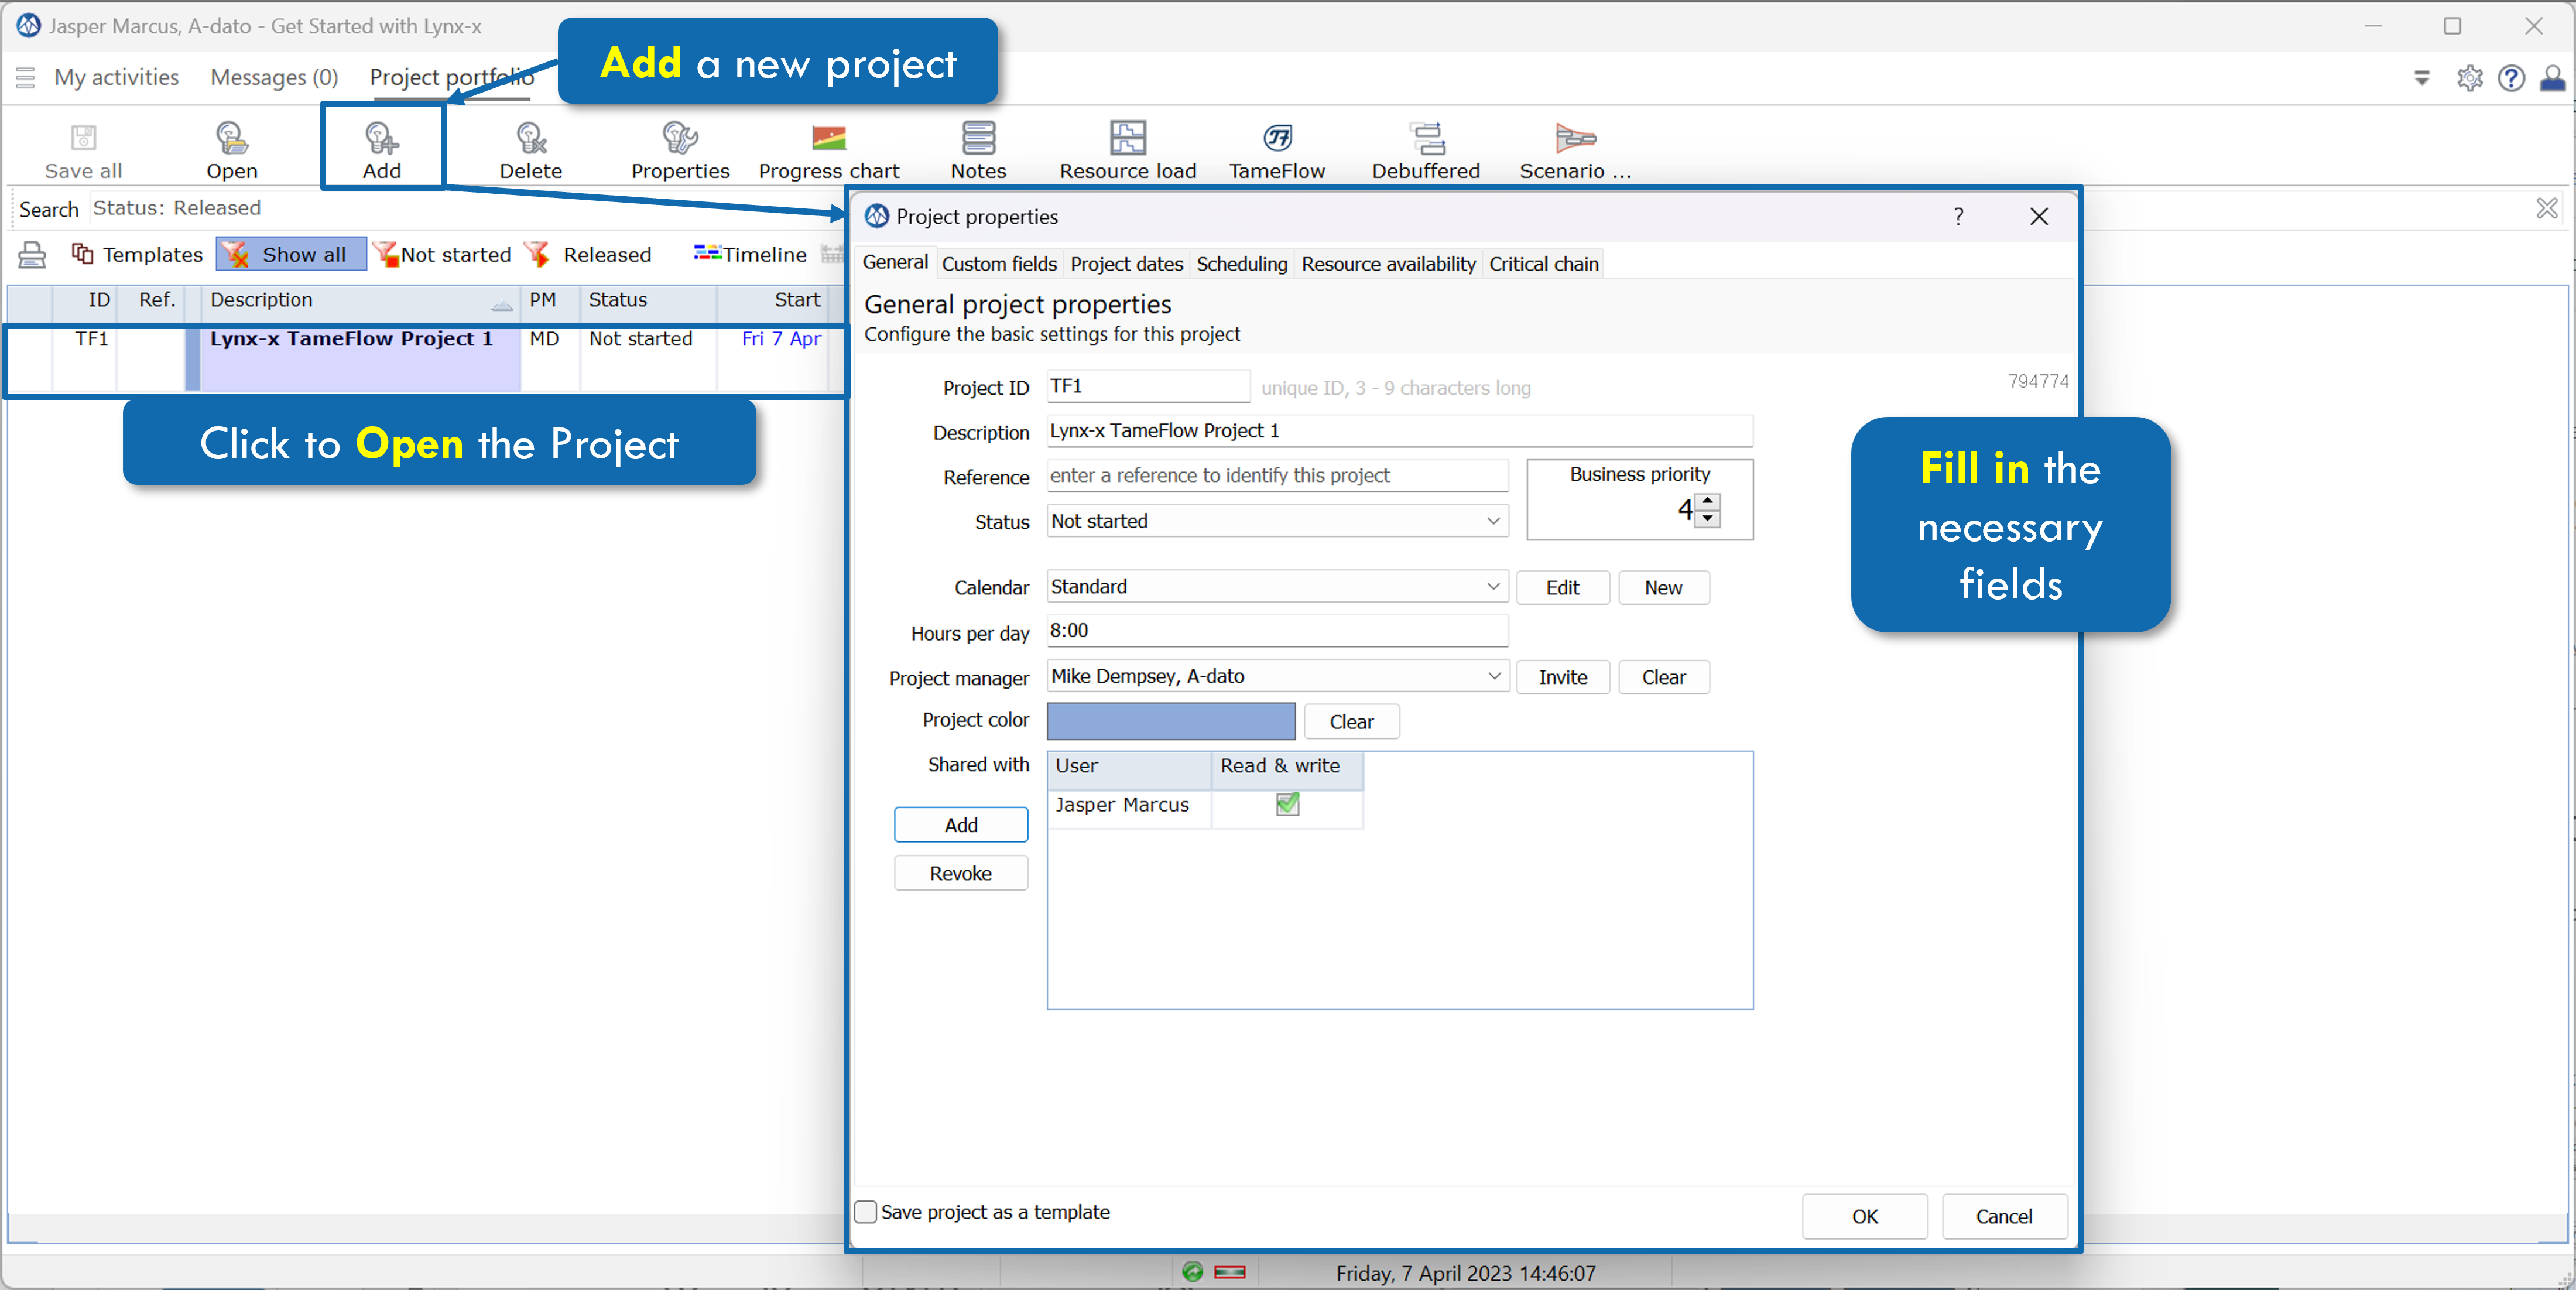Image resolution: width=2576 pixels, height=1290 pixels.
Task: Filter projects by Not started
Action: pos(442,255)
